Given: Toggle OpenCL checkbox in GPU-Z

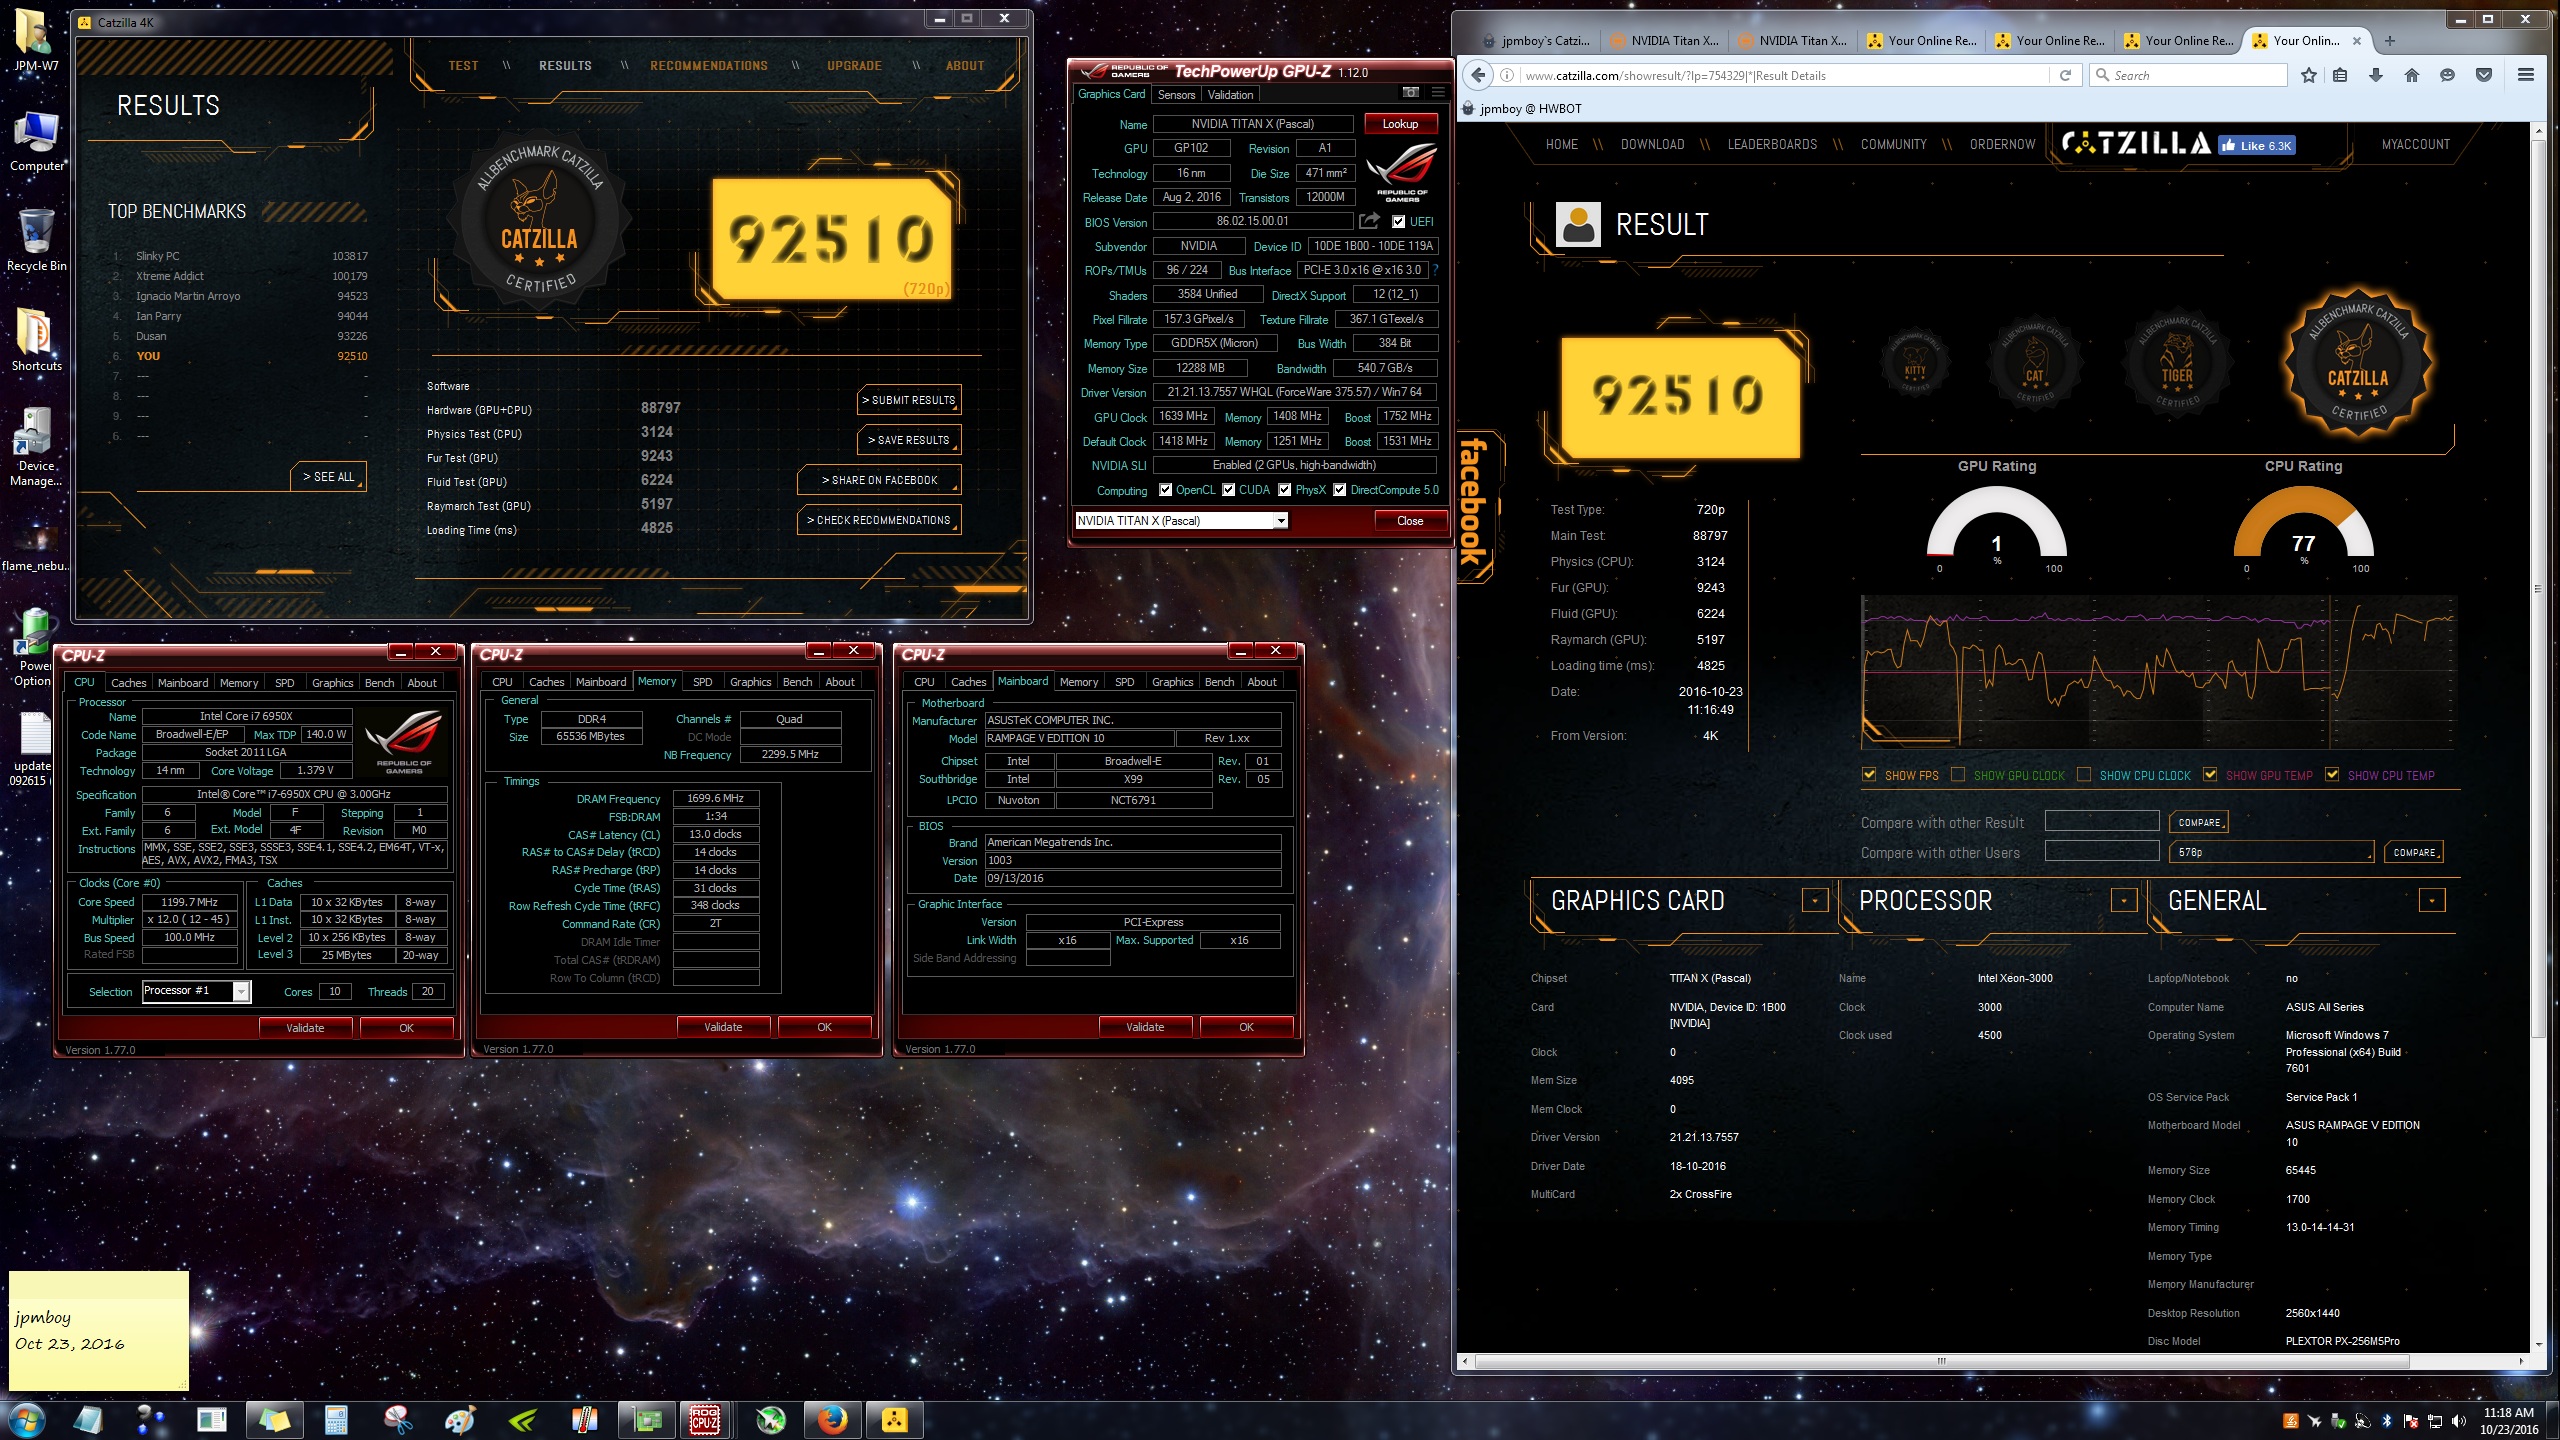Looking at the screenshot, I should click(1165, 490).
